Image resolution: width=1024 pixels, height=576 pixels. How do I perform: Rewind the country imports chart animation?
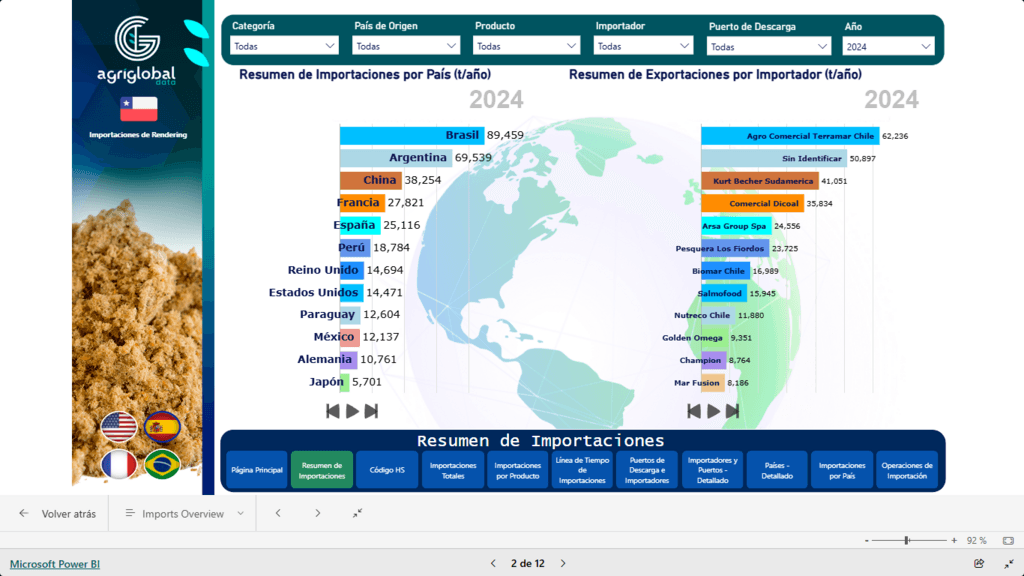(332, 410)
